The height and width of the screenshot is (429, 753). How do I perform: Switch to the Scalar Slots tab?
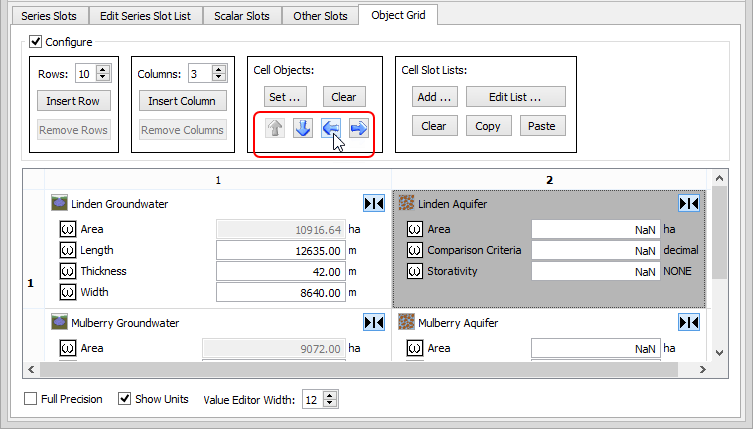click(x=242, y=16)
